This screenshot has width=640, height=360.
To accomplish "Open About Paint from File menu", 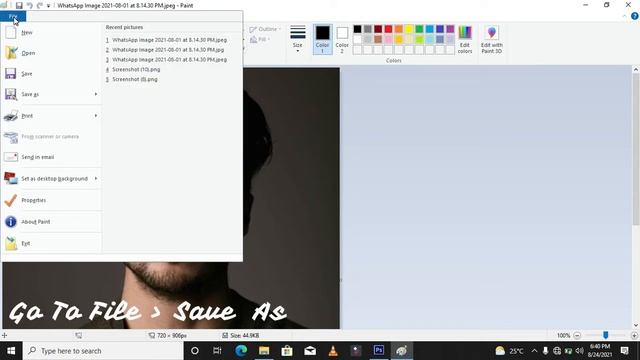I will pos(51,222).
